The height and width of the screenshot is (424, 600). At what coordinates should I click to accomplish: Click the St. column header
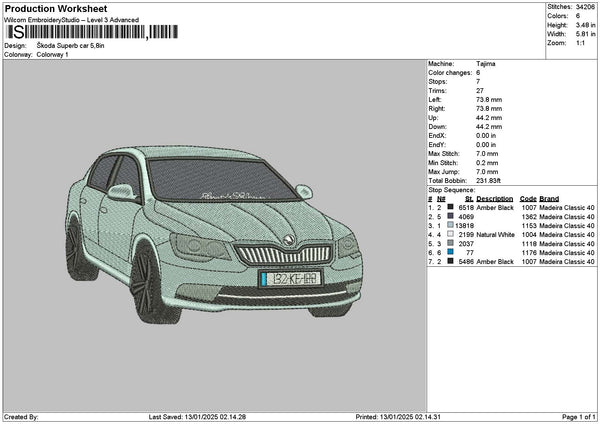pyautogui.click(x=468, y=198)
